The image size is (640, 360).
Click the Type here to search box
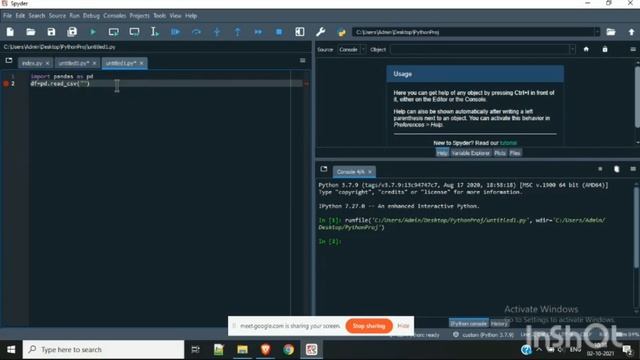104,350
